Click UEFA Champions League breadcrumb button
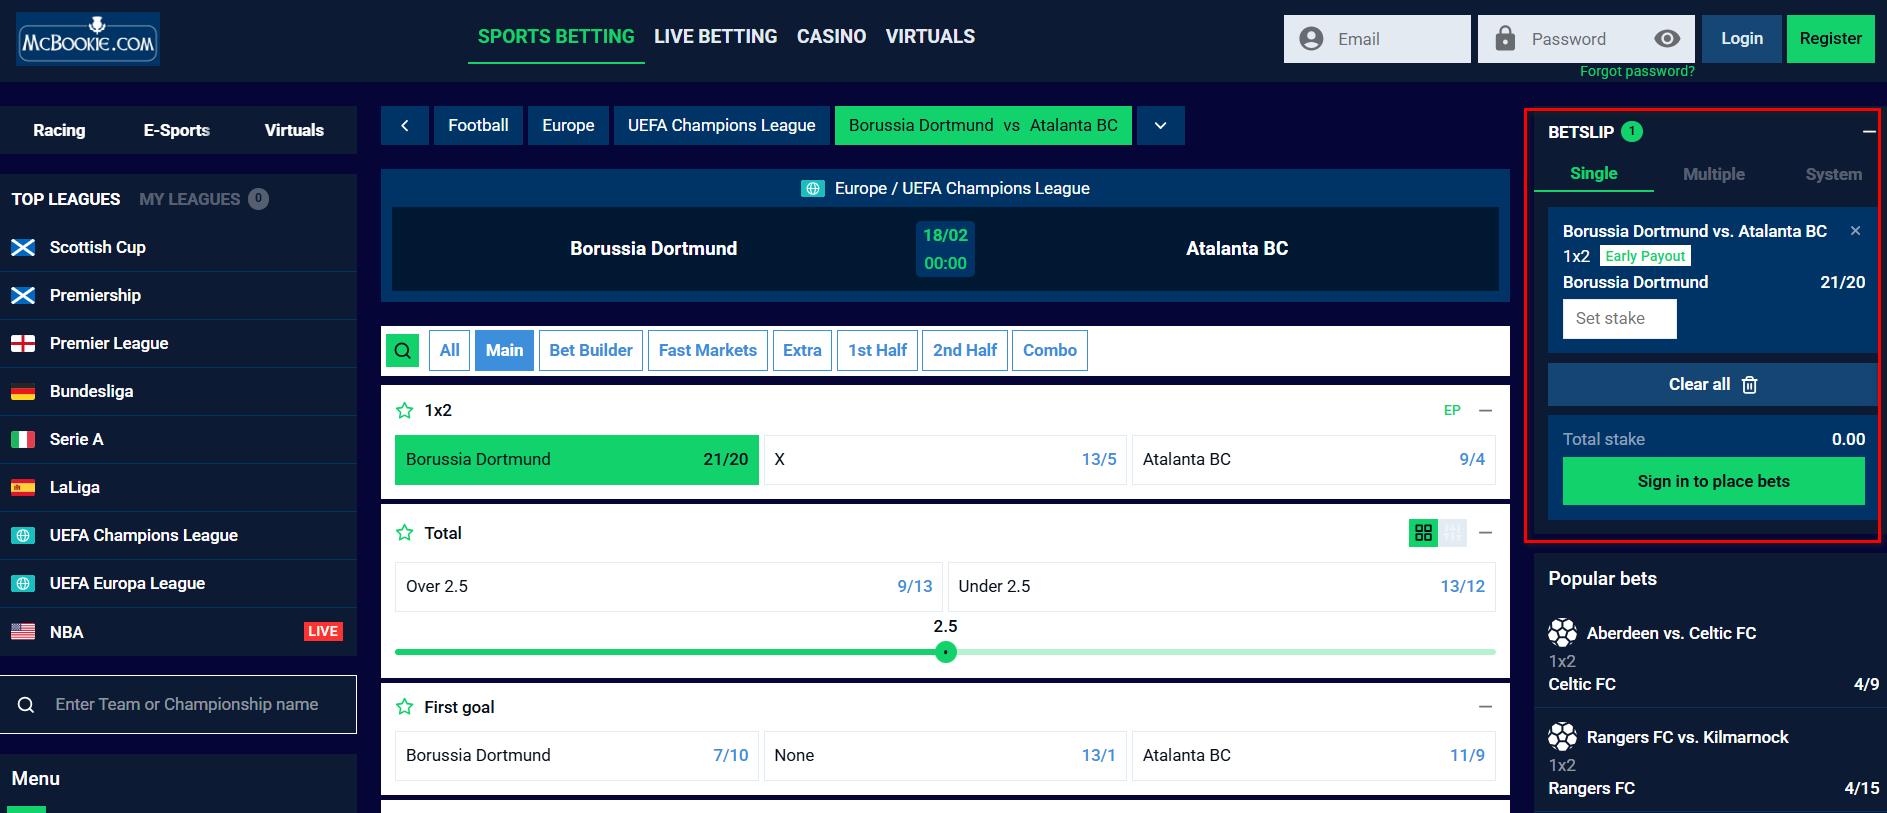This screenshot has width=1887, height=813. pos(721,126)
